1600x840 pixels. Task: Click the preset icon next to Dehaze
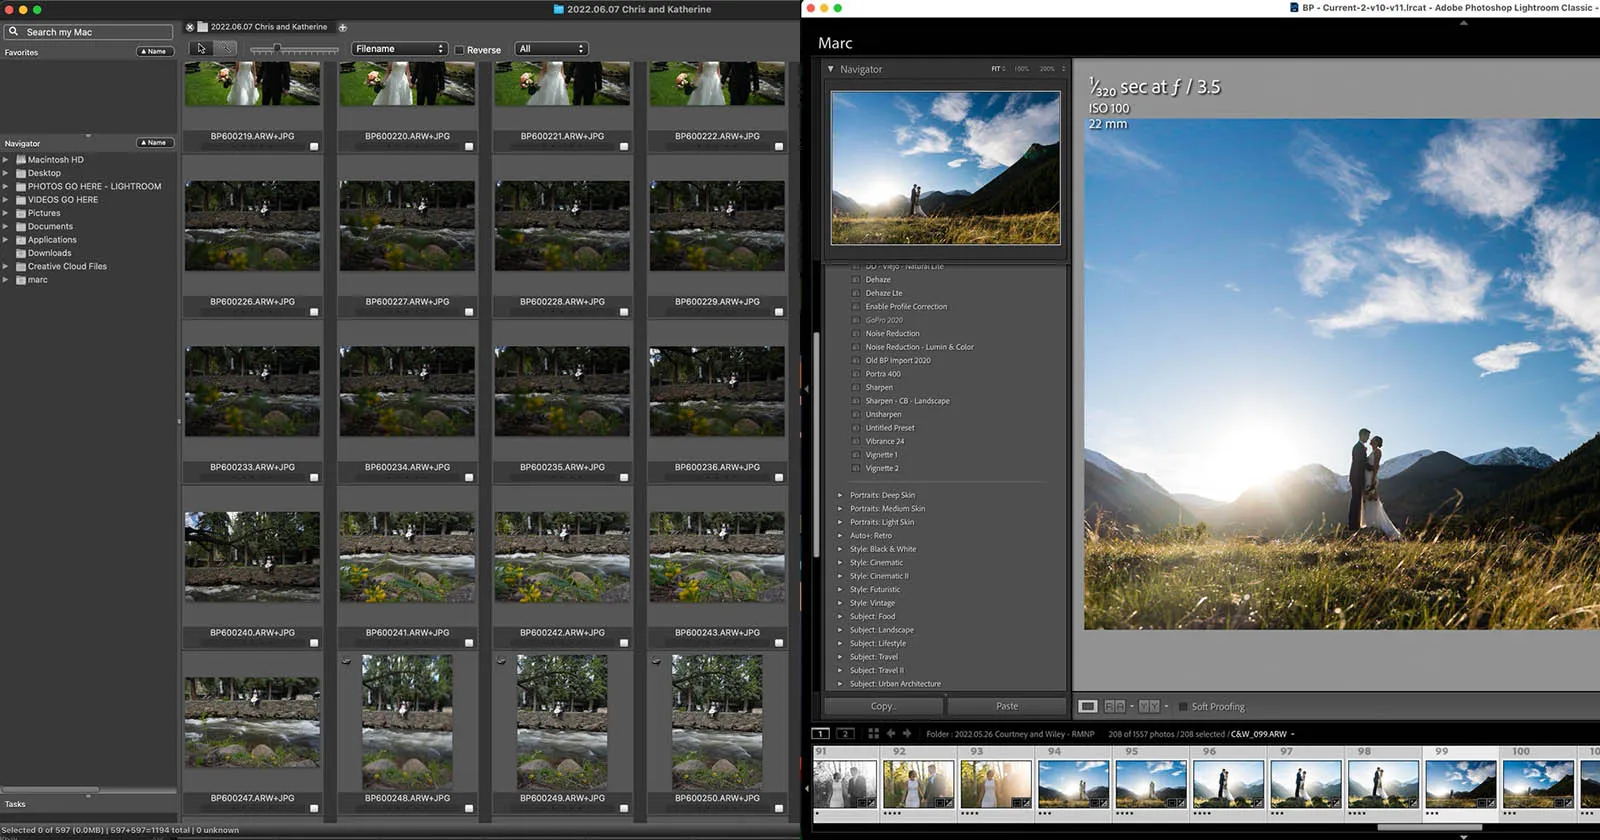(855, 280)
